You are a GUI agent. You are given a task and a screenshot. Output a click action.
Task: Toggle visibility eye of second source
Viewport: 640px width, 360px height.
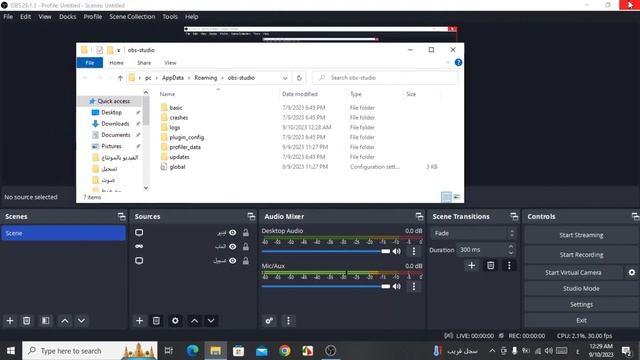click(233, 247)
